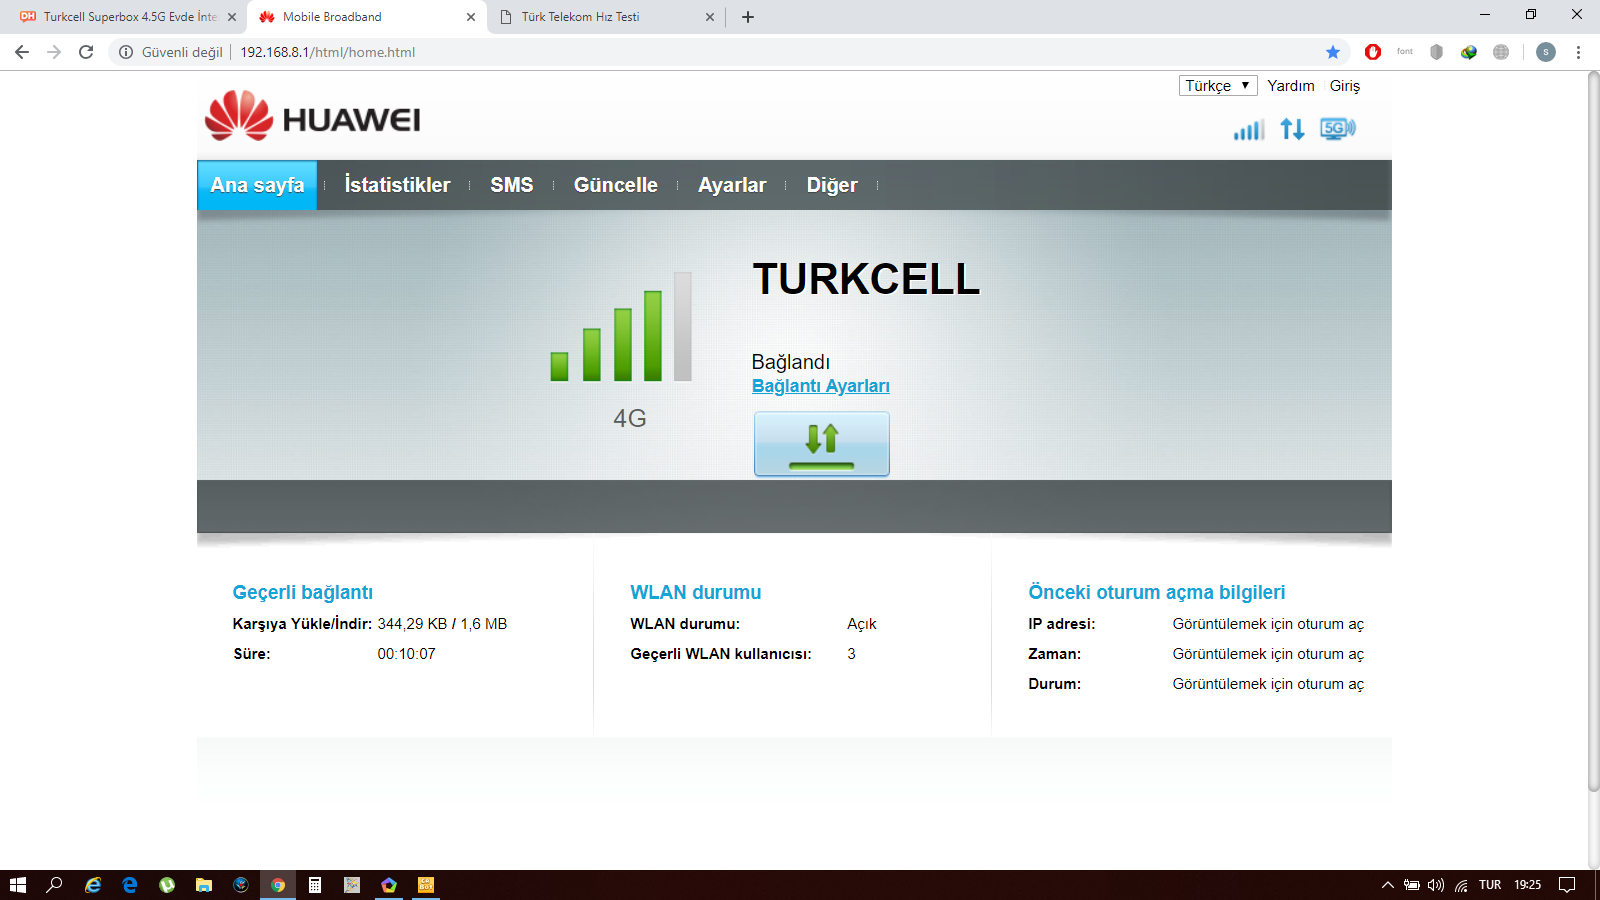Screen dimensions: 1600x900
Task: Go forward in browser history
Action: [54, 52]
